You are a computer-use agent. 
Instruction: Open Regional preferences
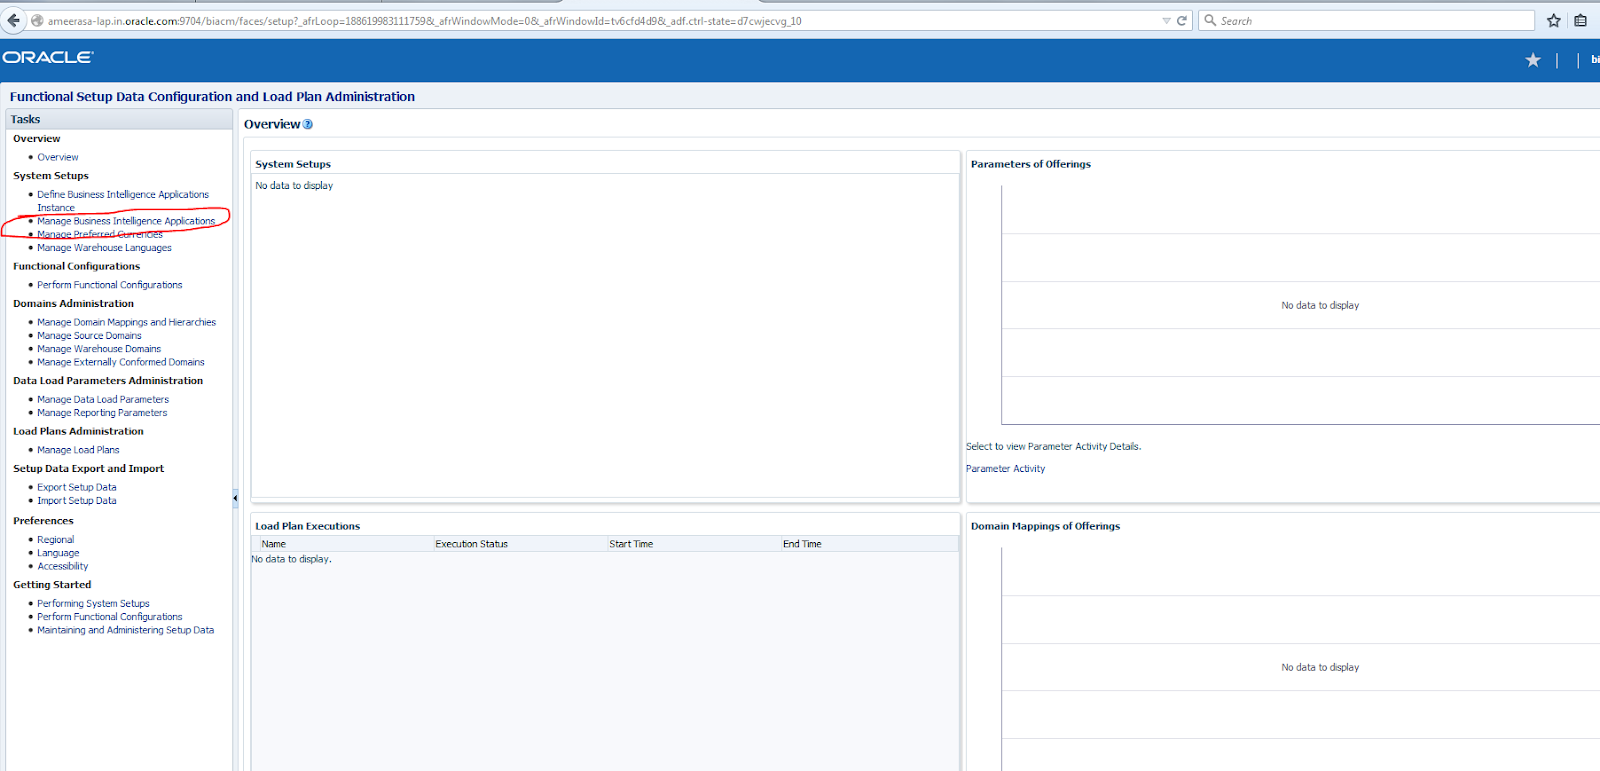[x=55, y=540]
